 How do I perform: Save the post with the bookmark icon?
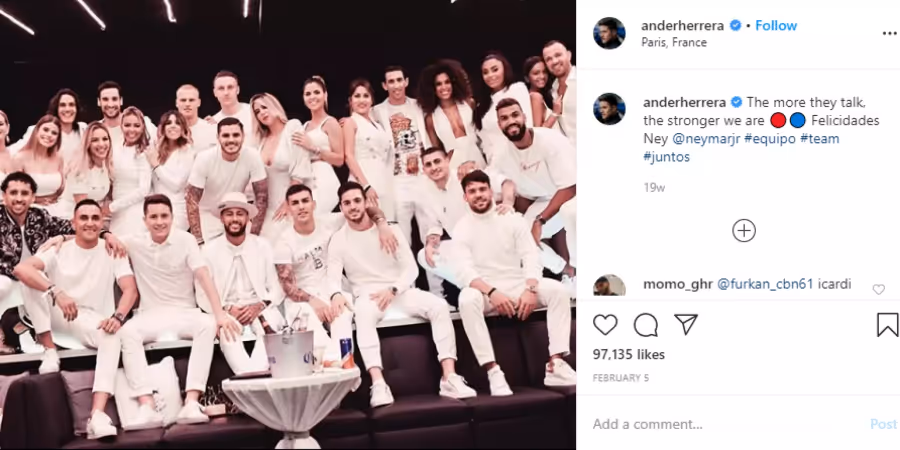[887, 325]
